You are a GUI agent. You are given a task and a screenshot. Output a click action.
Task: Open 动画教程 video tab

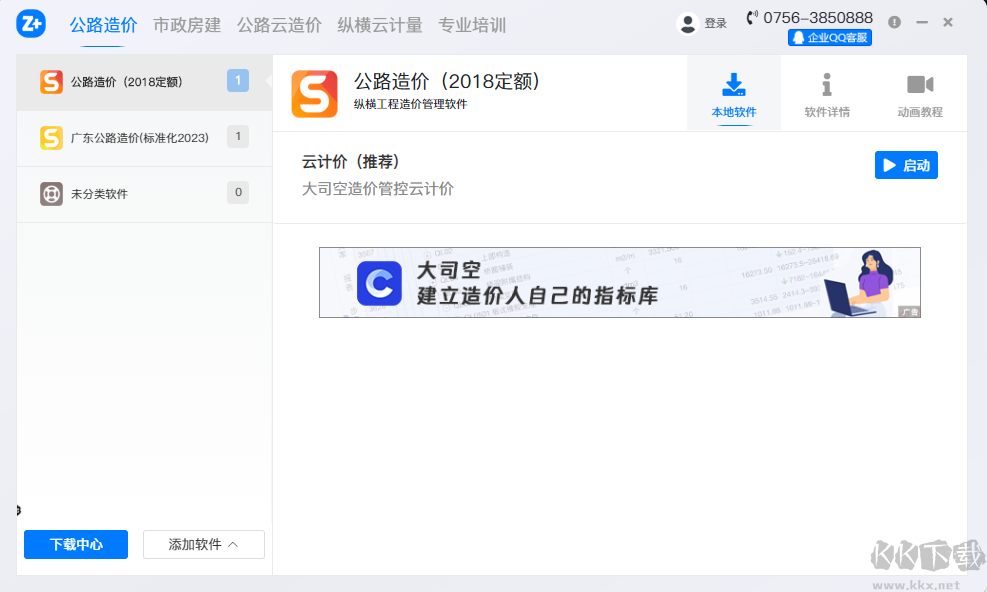[x=920, y=94]
